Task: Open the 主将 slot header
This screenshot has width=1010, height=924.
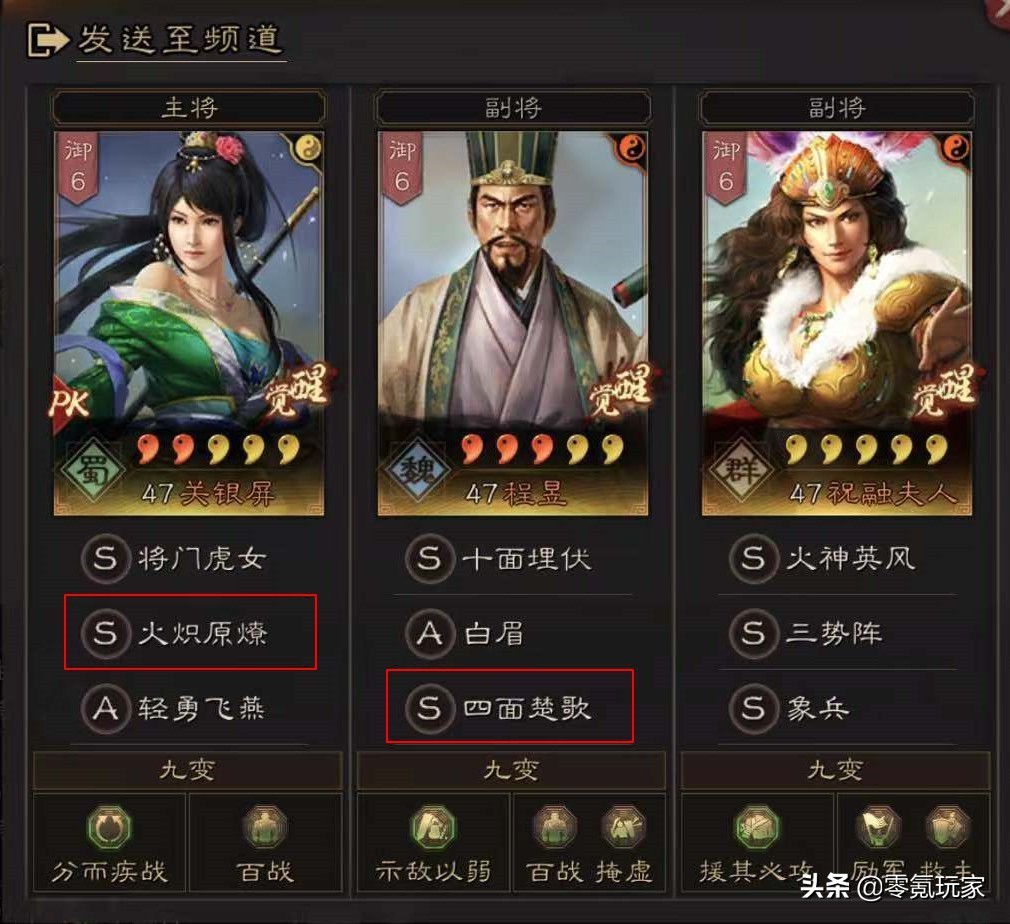Action: [x=189, y=107]
